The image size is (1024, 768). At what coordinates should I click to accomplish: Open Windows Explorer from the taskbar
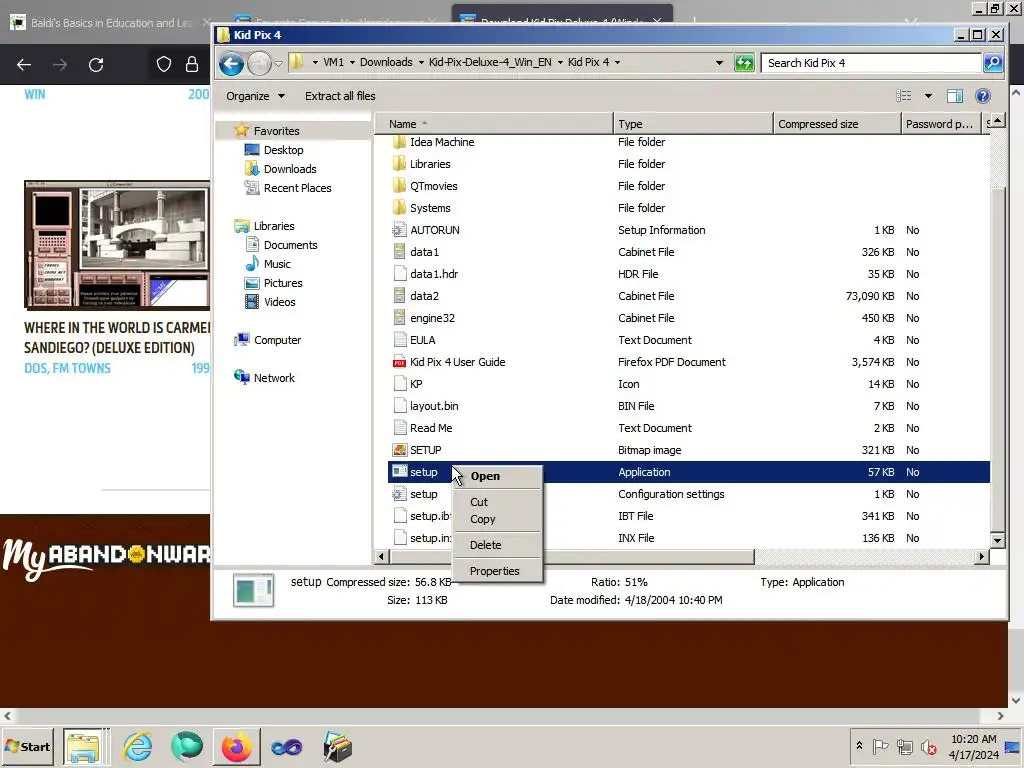84,746
